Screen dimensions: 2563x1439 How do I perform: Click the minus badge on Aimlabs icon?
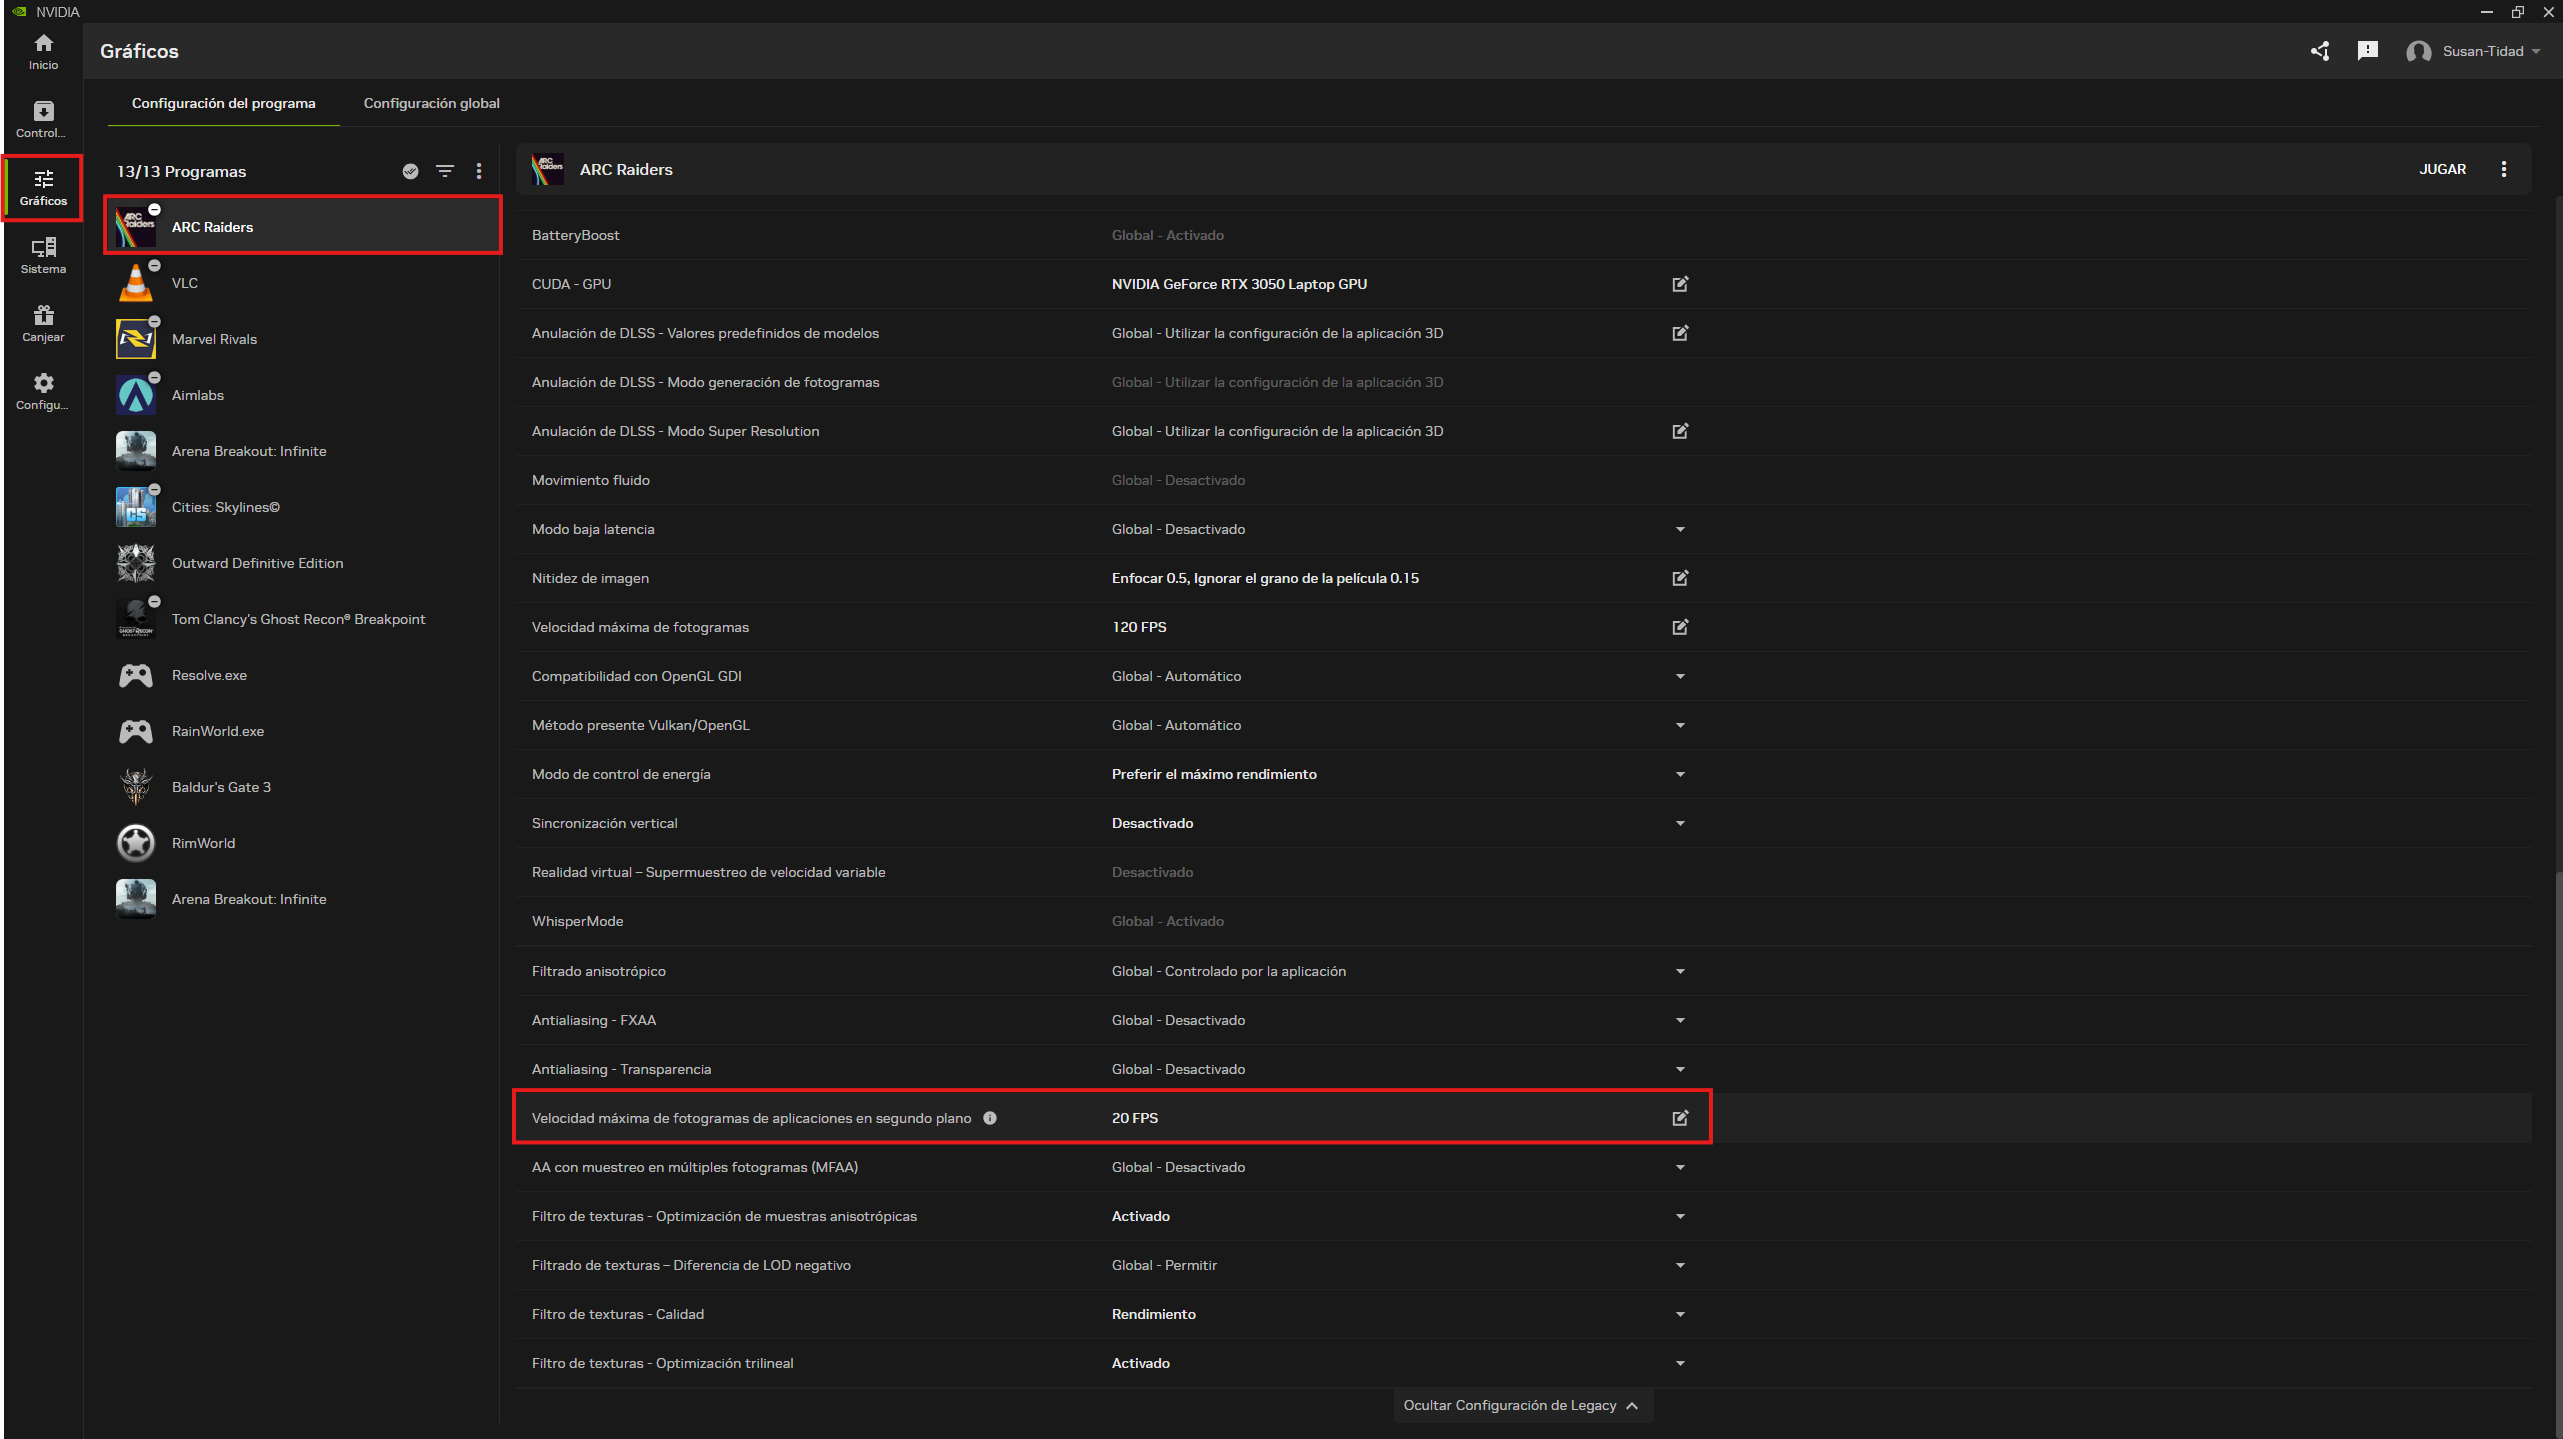tap(154, 378)
